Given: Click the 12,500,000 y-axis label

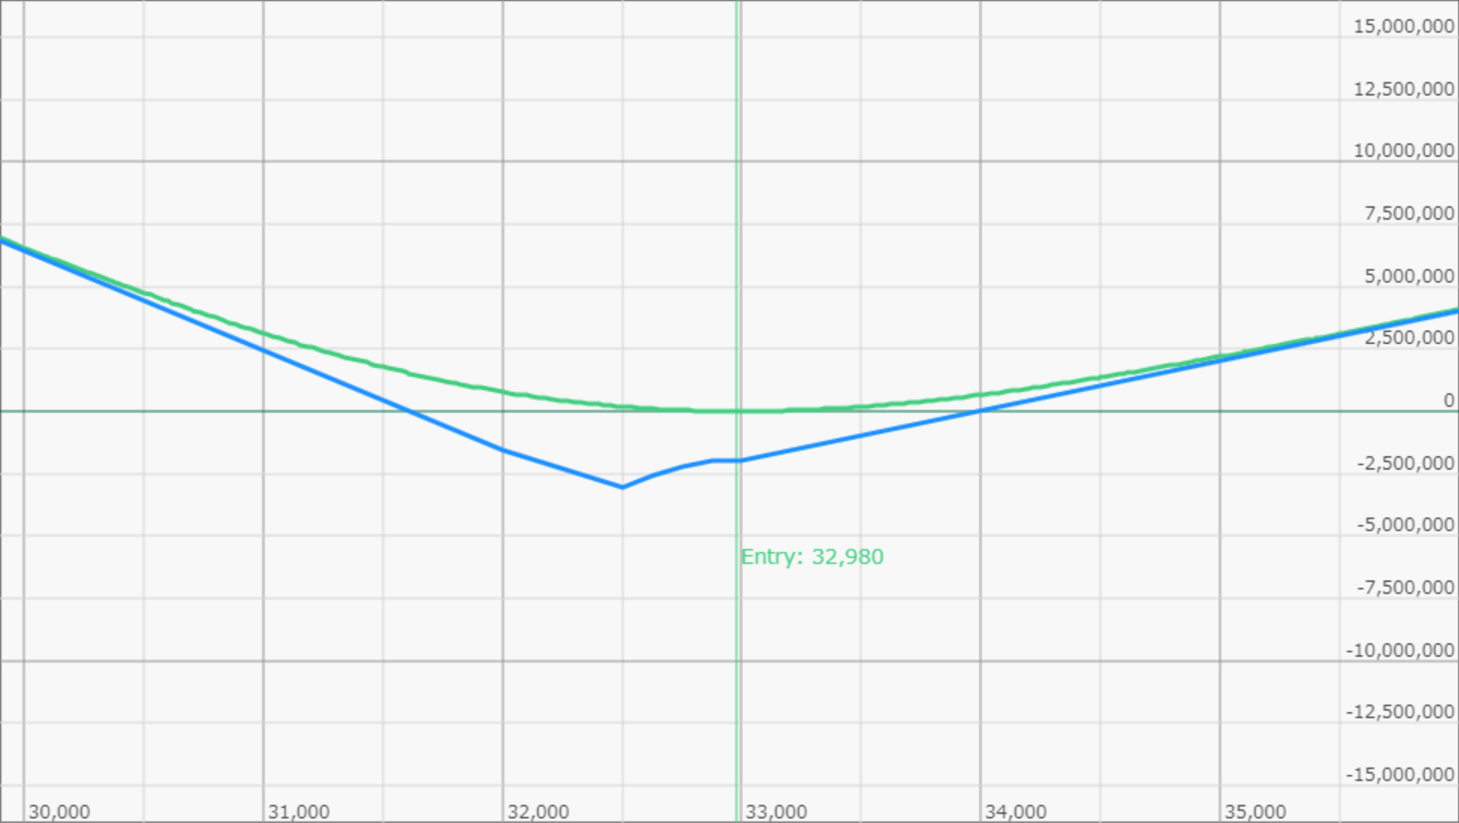Looking at the screenshot, I should tap(1404, 89).
